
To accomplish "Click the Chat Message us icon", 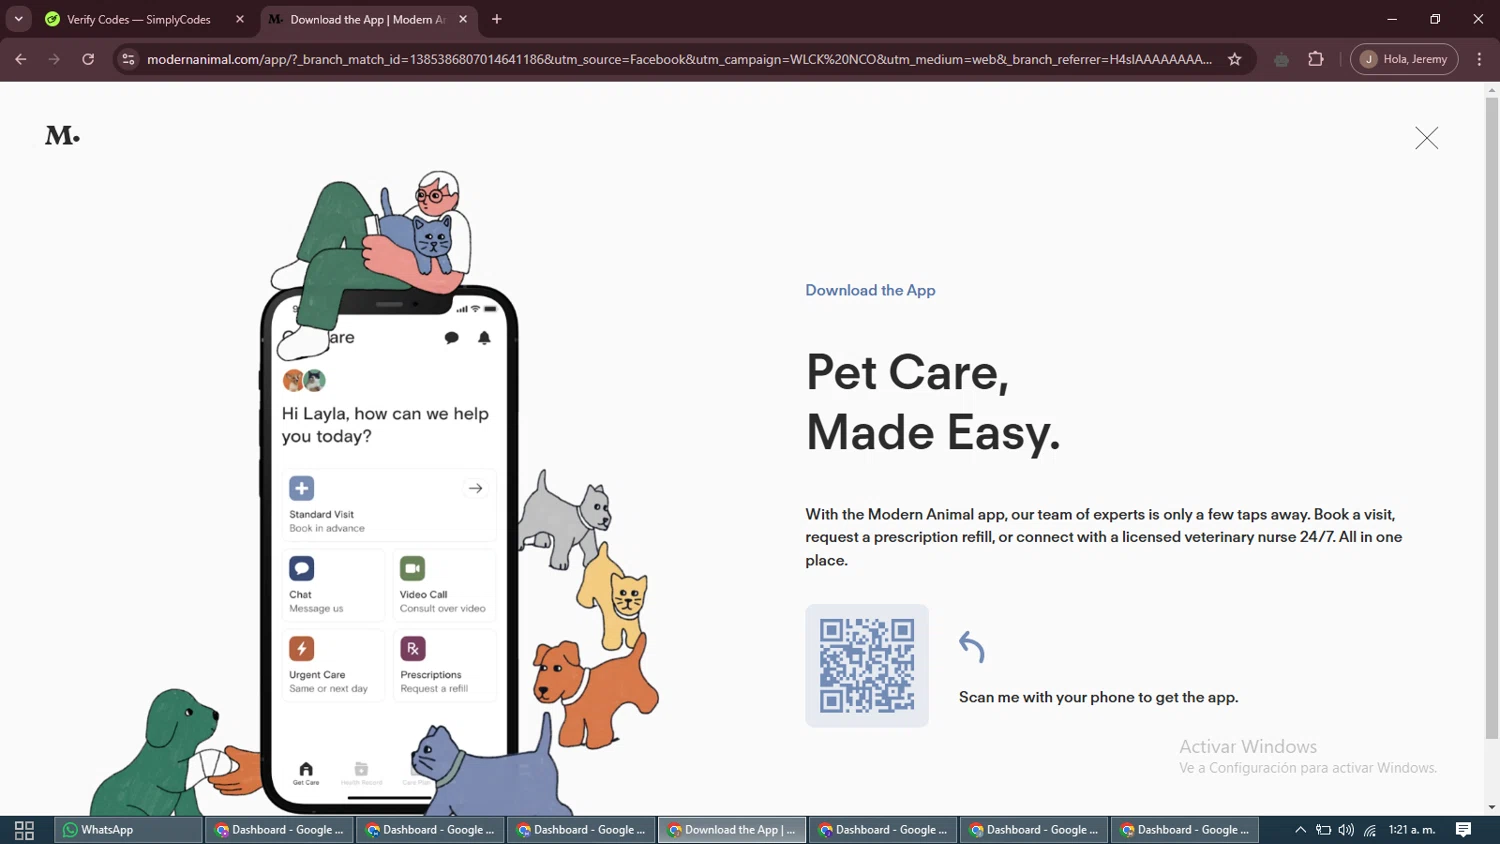I will (x=301, y=568).
